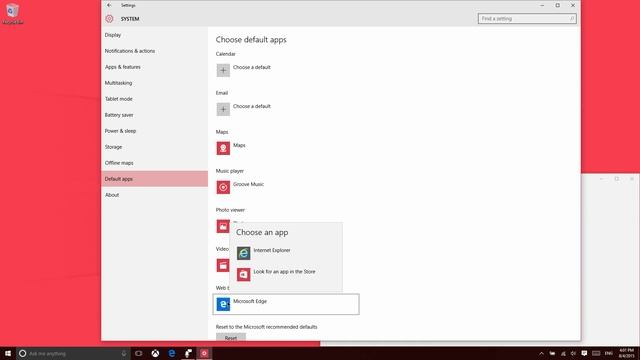Click the Microsoft Edge web browser entry

(286, 304)
